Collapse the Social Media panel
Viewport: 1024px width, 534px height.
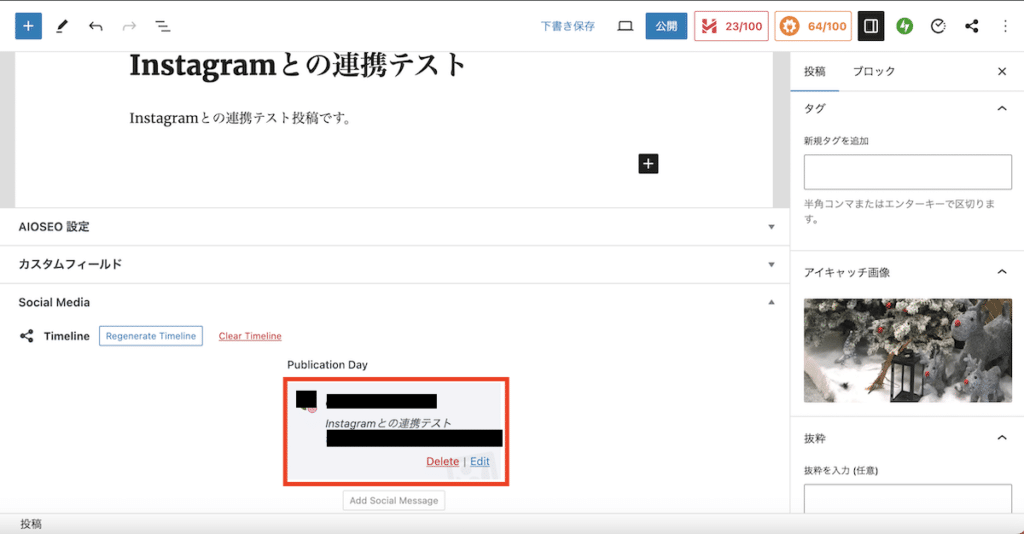tap(771, 302)
